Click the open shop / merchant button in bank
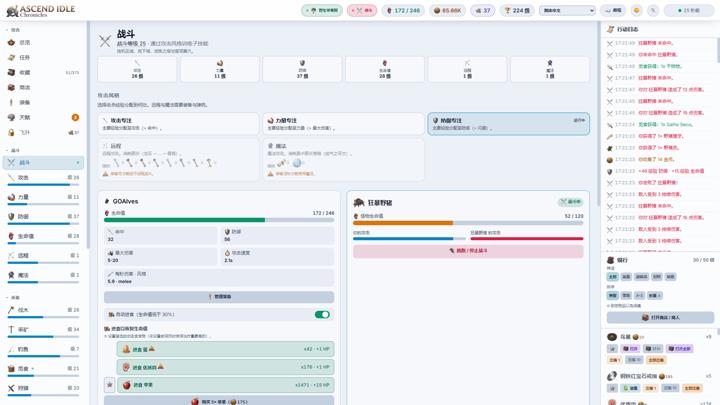Viewport: 720px width, 405px height. (x=660, y=317)
